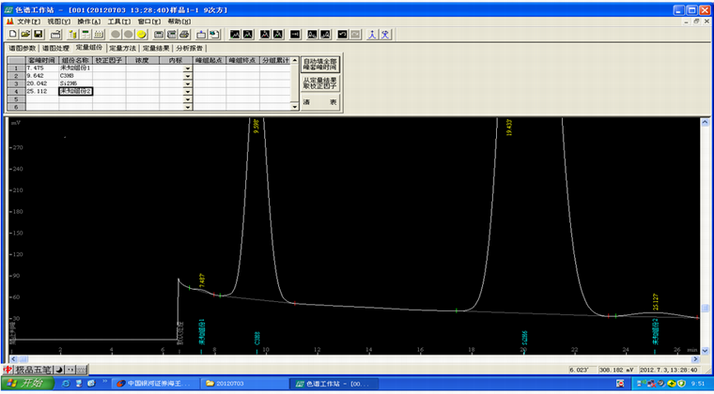Switch to 定量方法 tab
This screenshot has height=394, width=714.
click(x=122, y=48)
